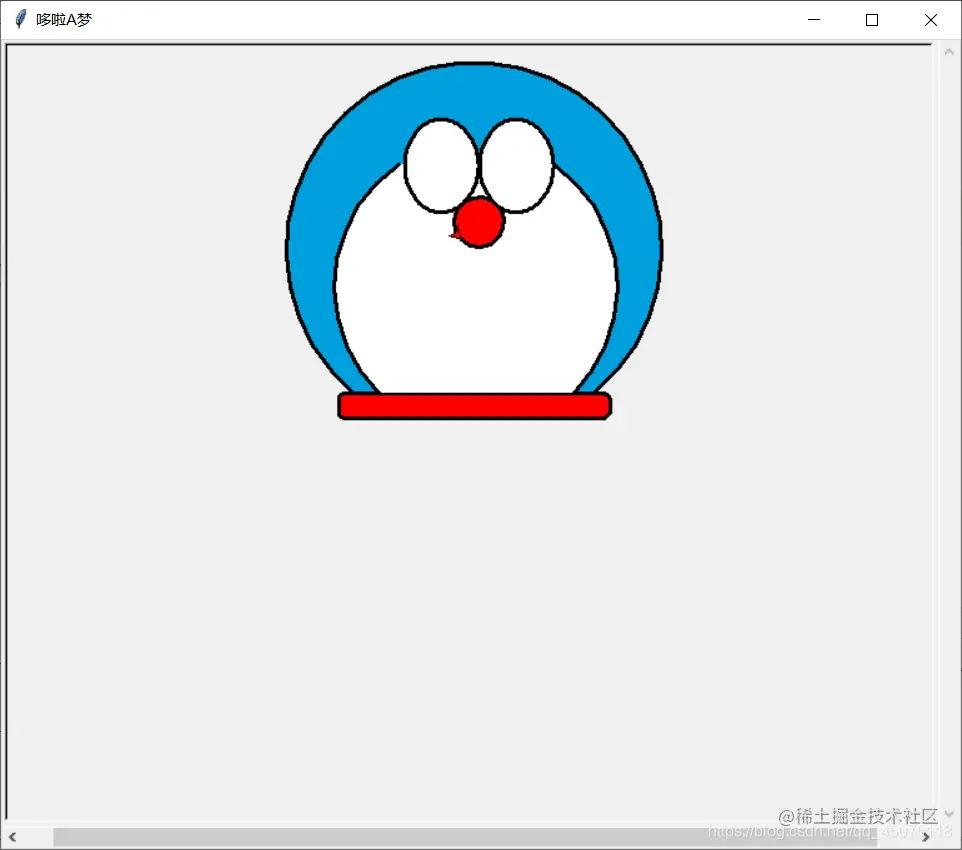
Task: Expand content with the right scroll arrow
Action: pyautogui.click(x=928, y=837)
